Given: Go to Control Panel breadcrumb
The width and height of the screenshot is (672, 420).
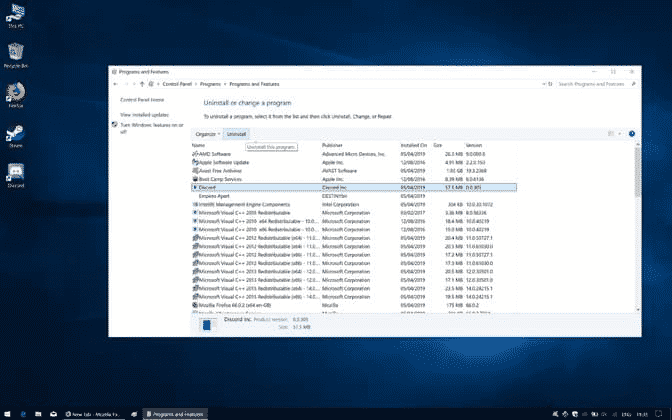Looking at the screenshot, I should pos(177,84).
